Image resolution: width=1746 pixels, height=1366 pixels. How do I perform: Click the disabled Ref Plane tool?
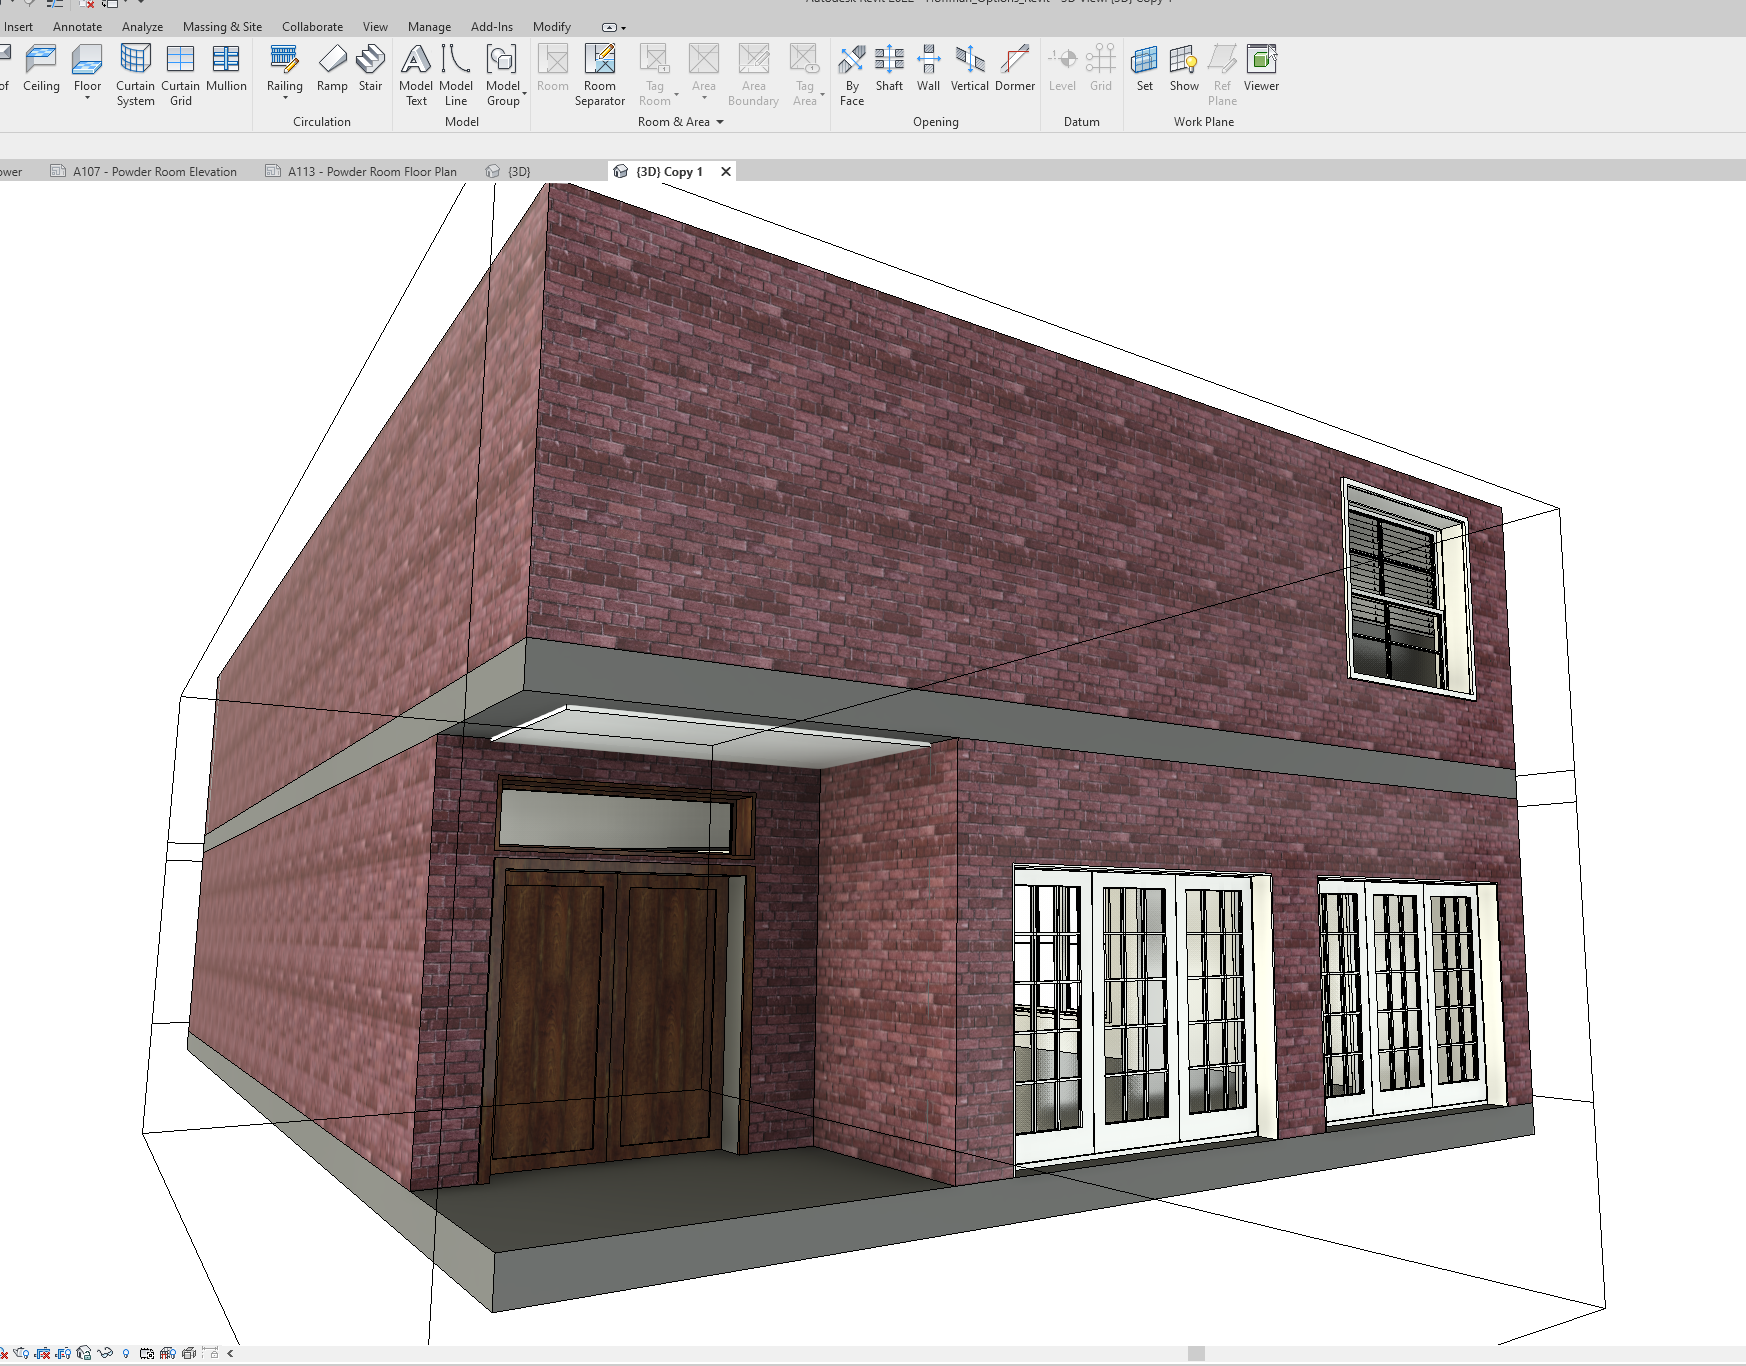1222,76
